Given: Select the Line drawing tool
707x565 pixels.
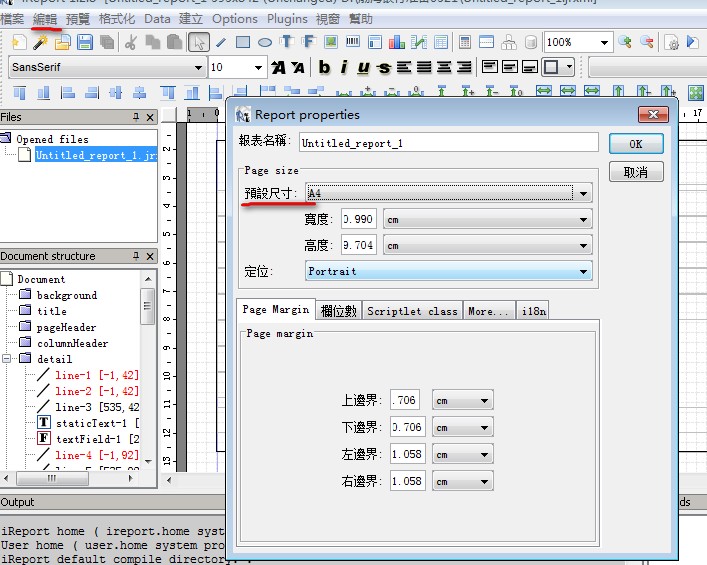Looking at the screenshot, I should click(221, 42).
